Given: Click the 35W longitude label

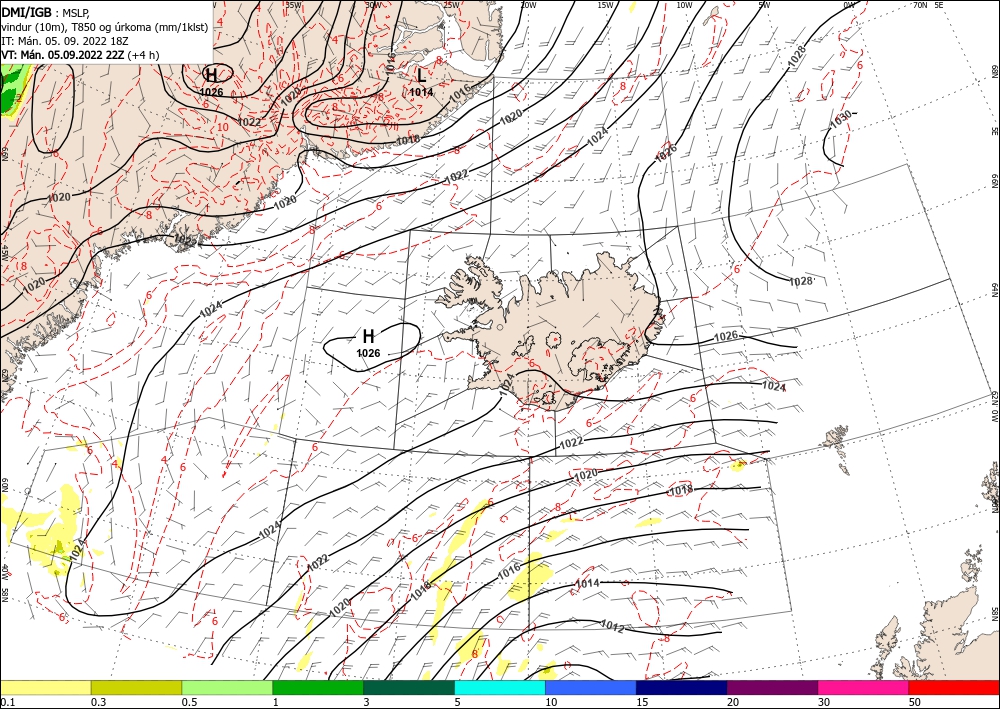Looking at the screenshot, I should click(293, 4).
